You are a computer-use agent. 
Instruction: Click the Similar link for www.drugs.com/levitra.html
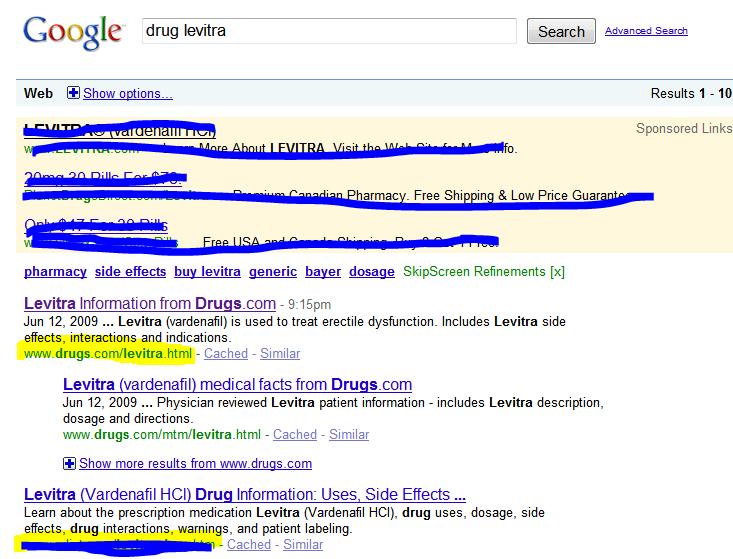click(x=280, y=353)
